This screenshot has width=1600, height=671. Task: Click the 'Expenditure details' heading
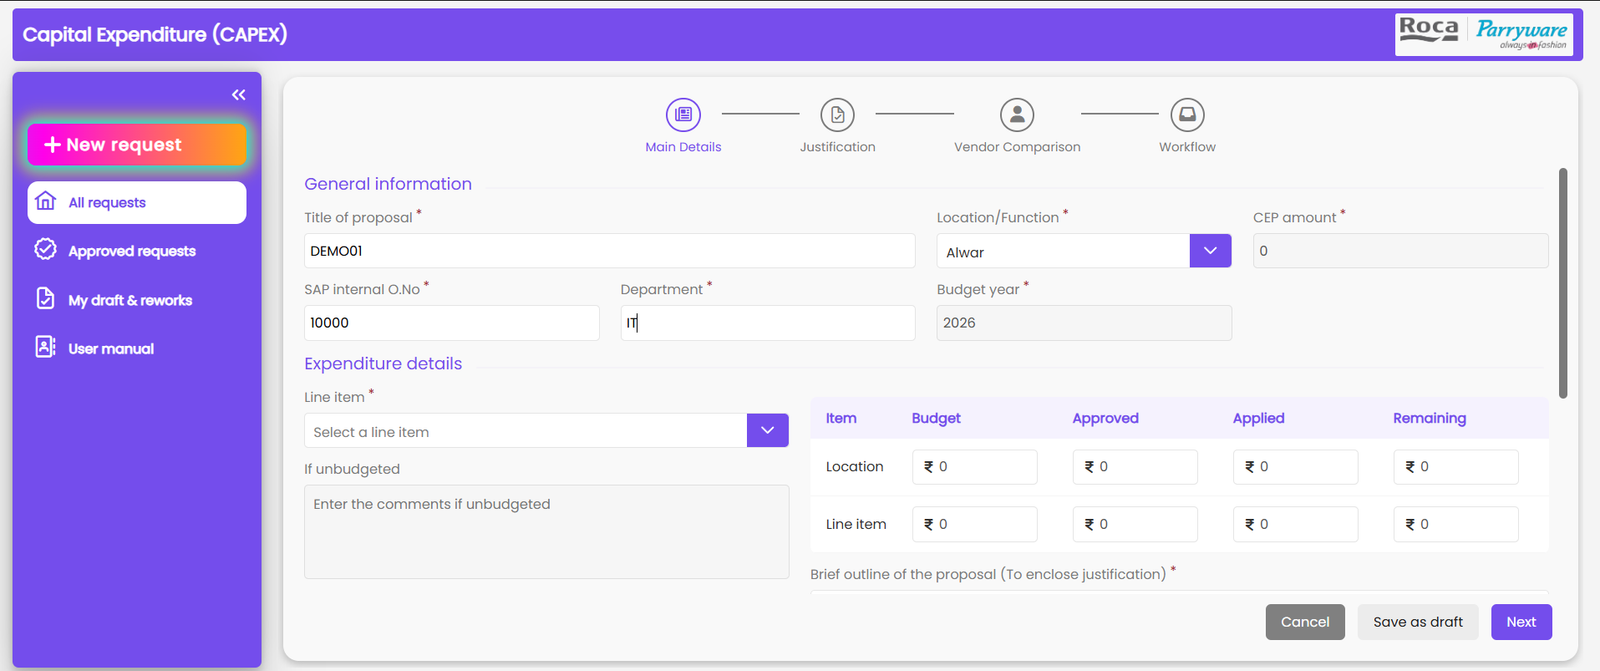383,364
